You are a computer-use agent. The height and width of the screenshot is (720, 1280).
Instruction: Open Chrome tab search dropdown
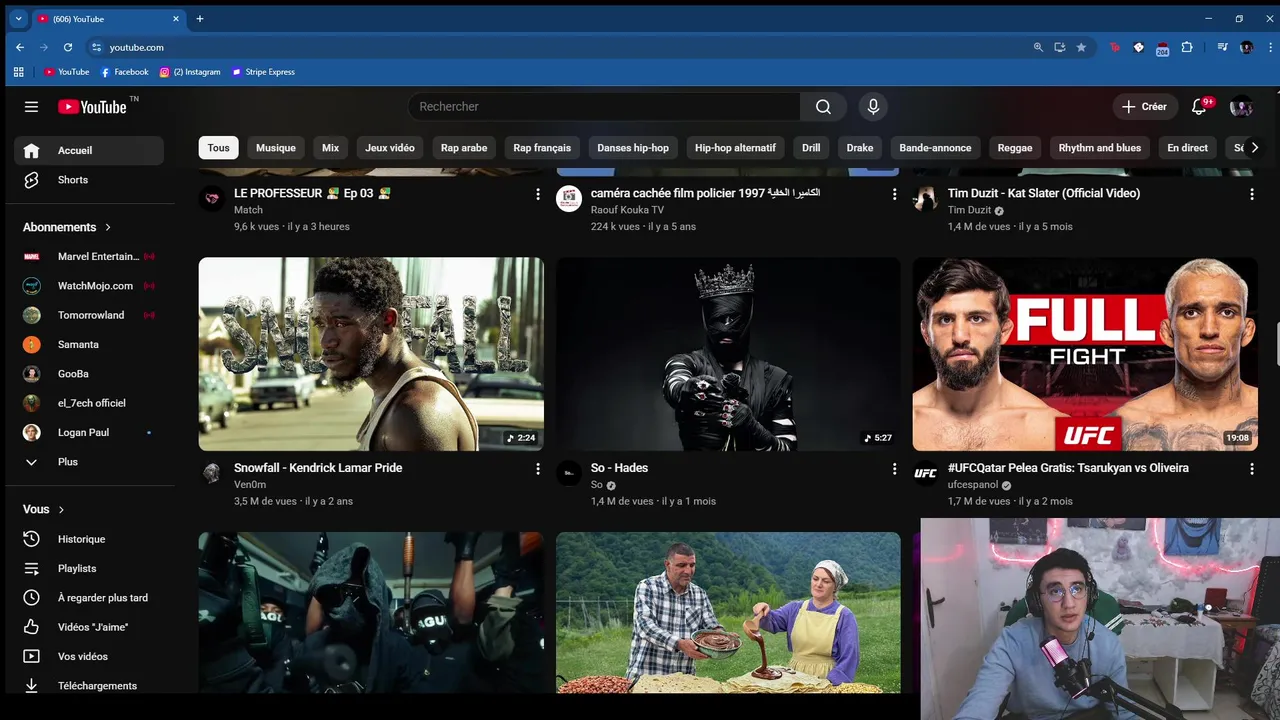(x=18, y=18)
